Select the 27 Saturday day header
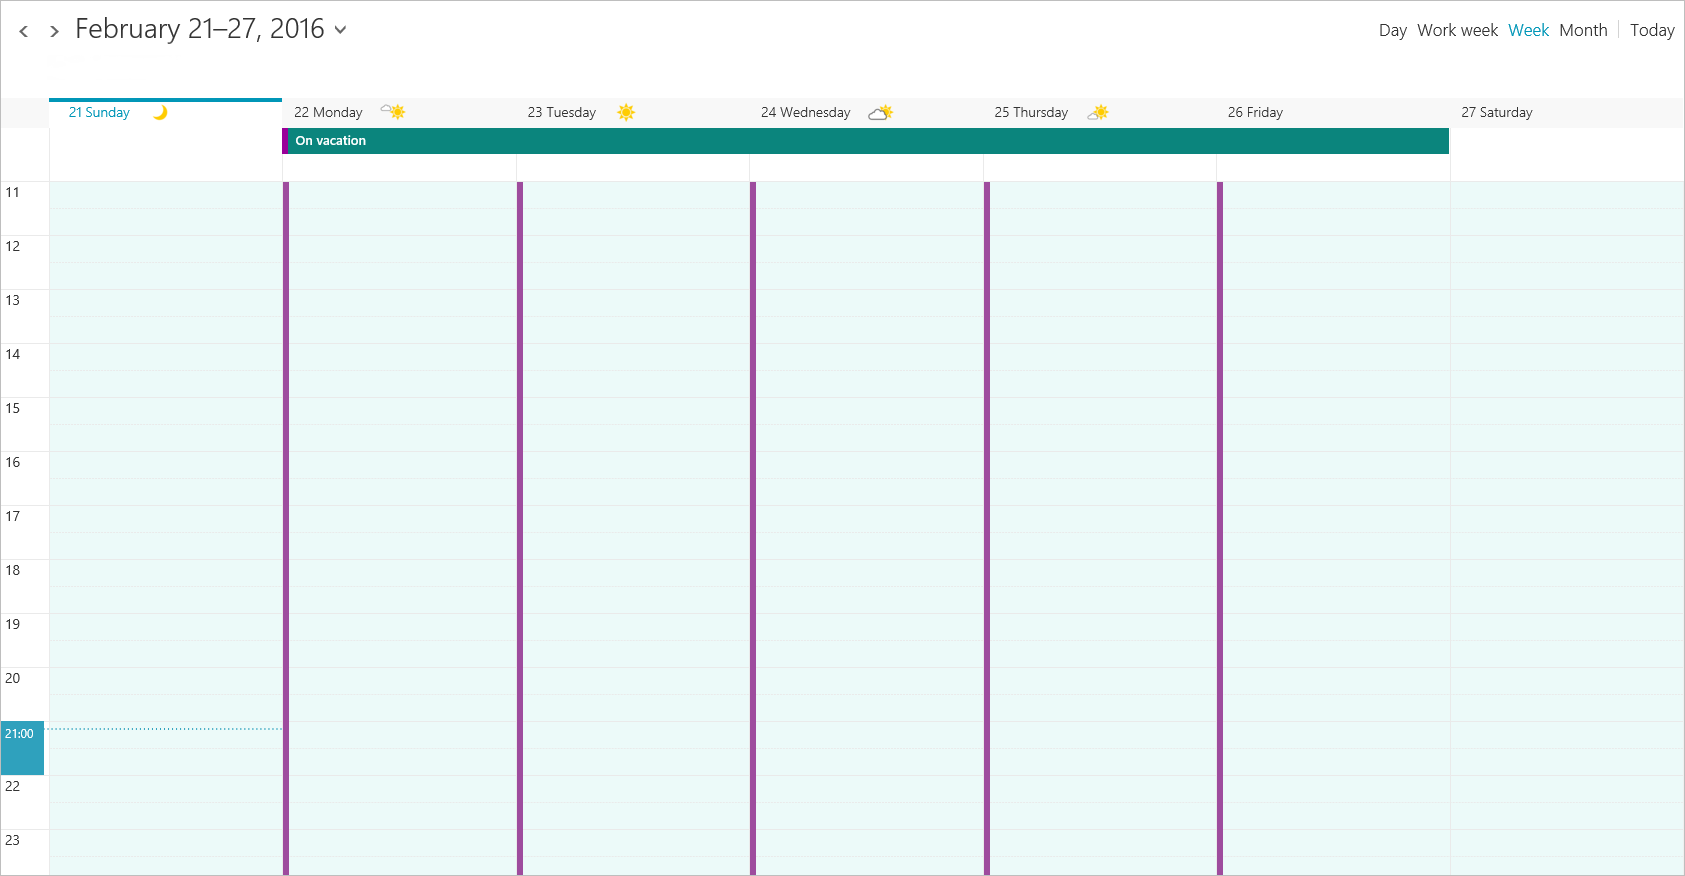 coord(1496,113)
